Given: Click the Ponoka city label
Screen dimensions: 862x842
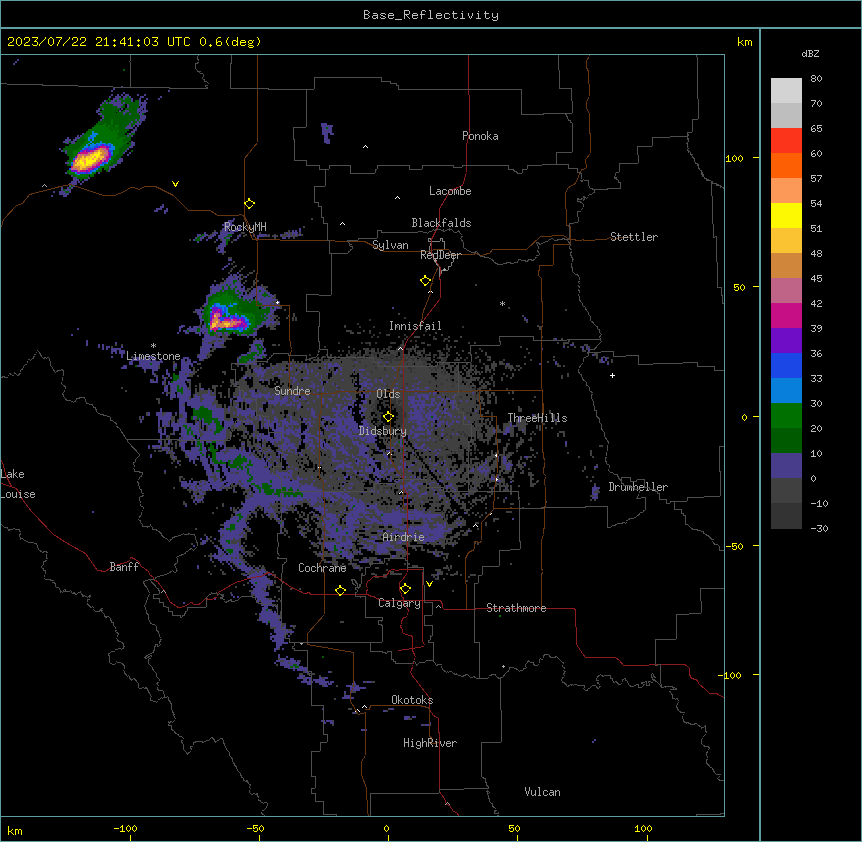Looking at the screenshot, I should 480,136.
